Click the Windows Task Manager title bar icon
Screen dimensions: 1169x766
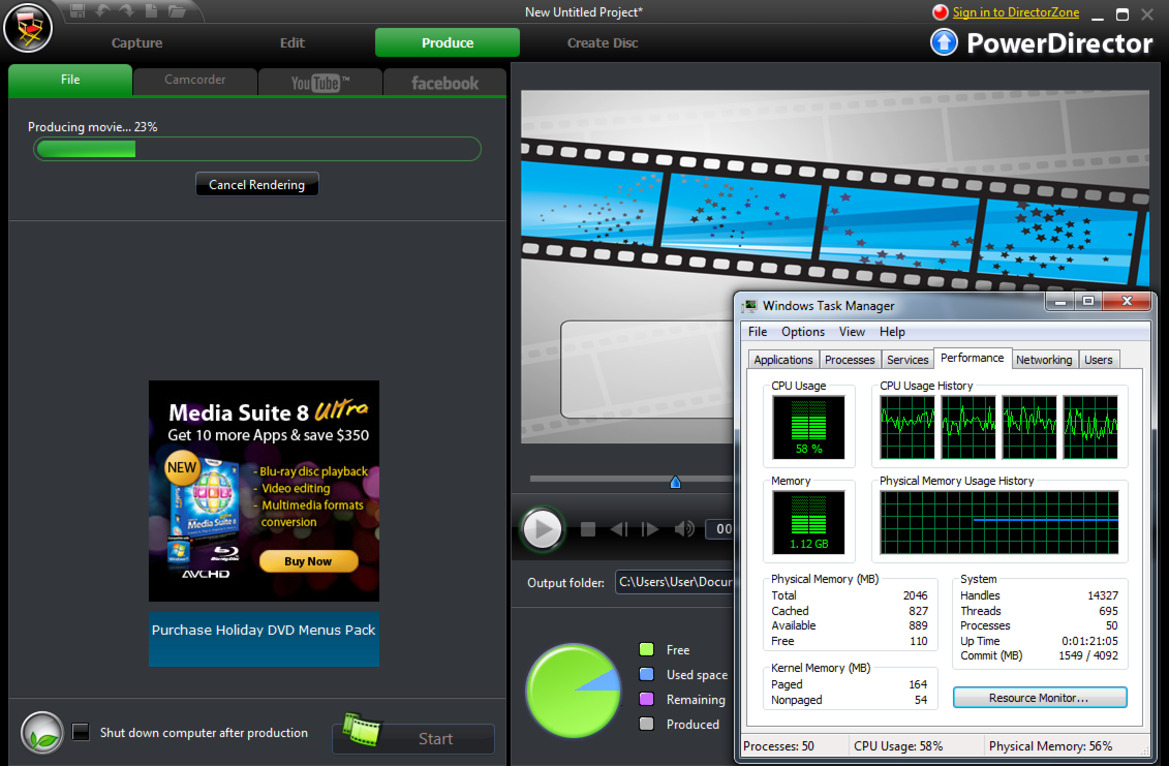749,306
